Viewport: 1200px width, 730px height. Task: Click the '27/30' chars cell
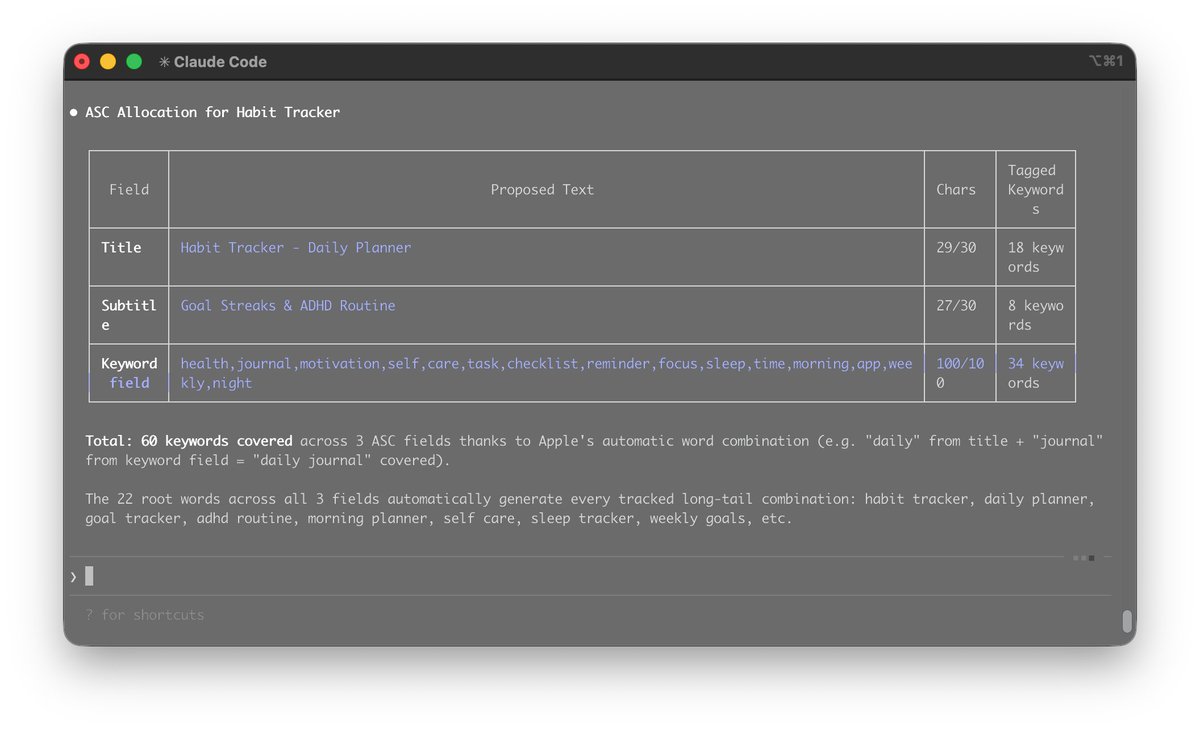coord(956,306)
